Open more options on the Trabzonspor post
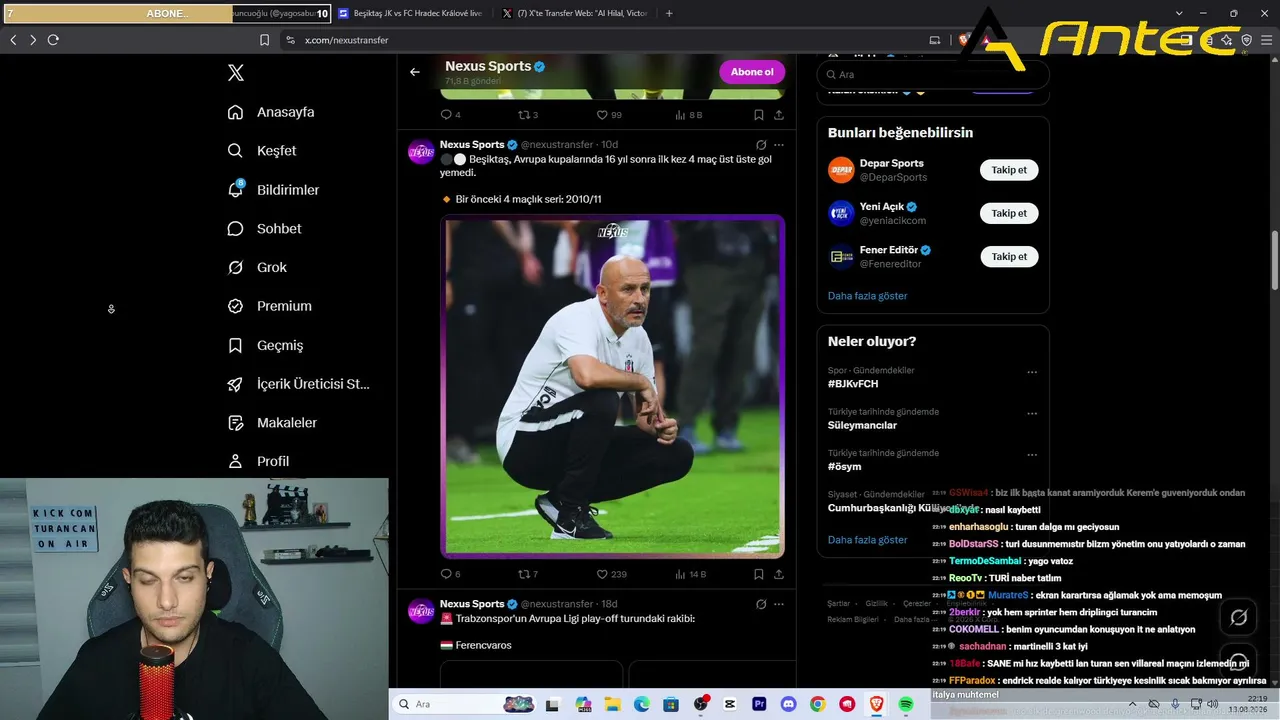 click(x=779, y=604)
